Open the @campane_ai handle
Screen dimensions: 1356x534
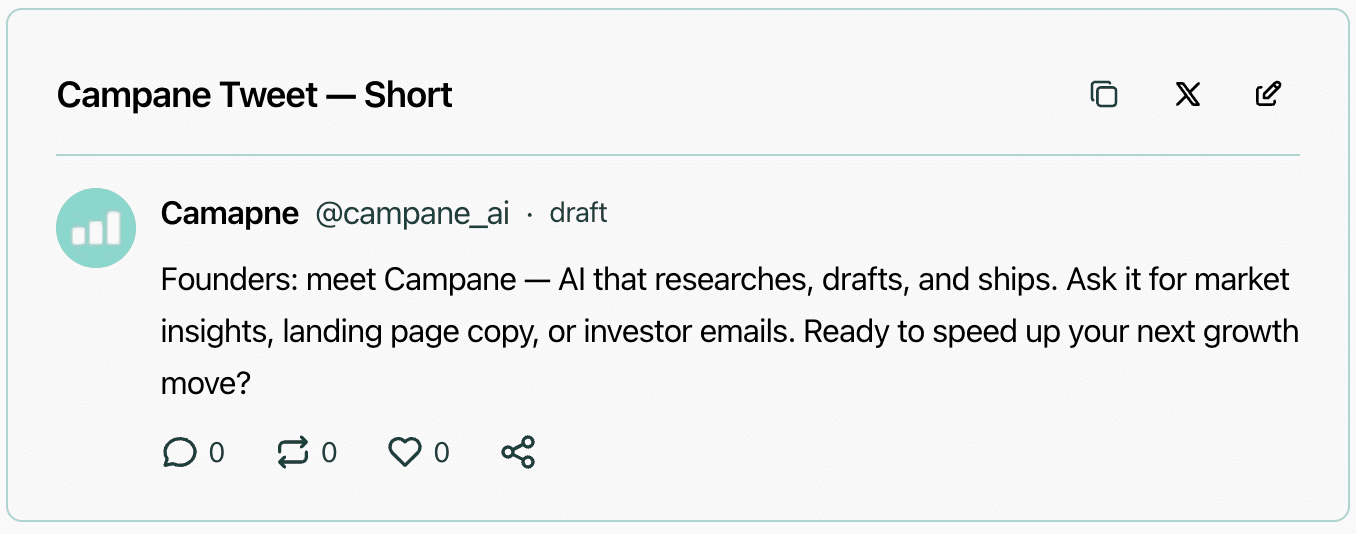pos(412,214)
